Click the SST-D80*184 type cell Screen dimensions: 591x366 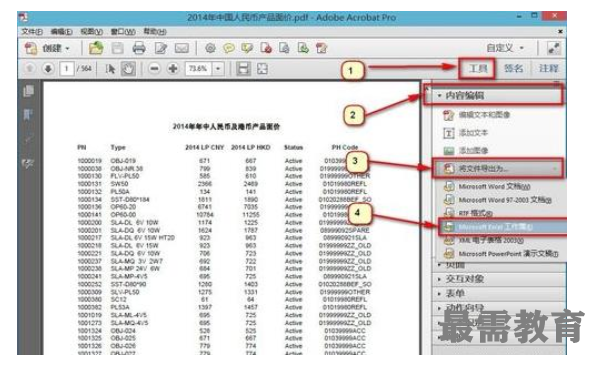[130, 199]
